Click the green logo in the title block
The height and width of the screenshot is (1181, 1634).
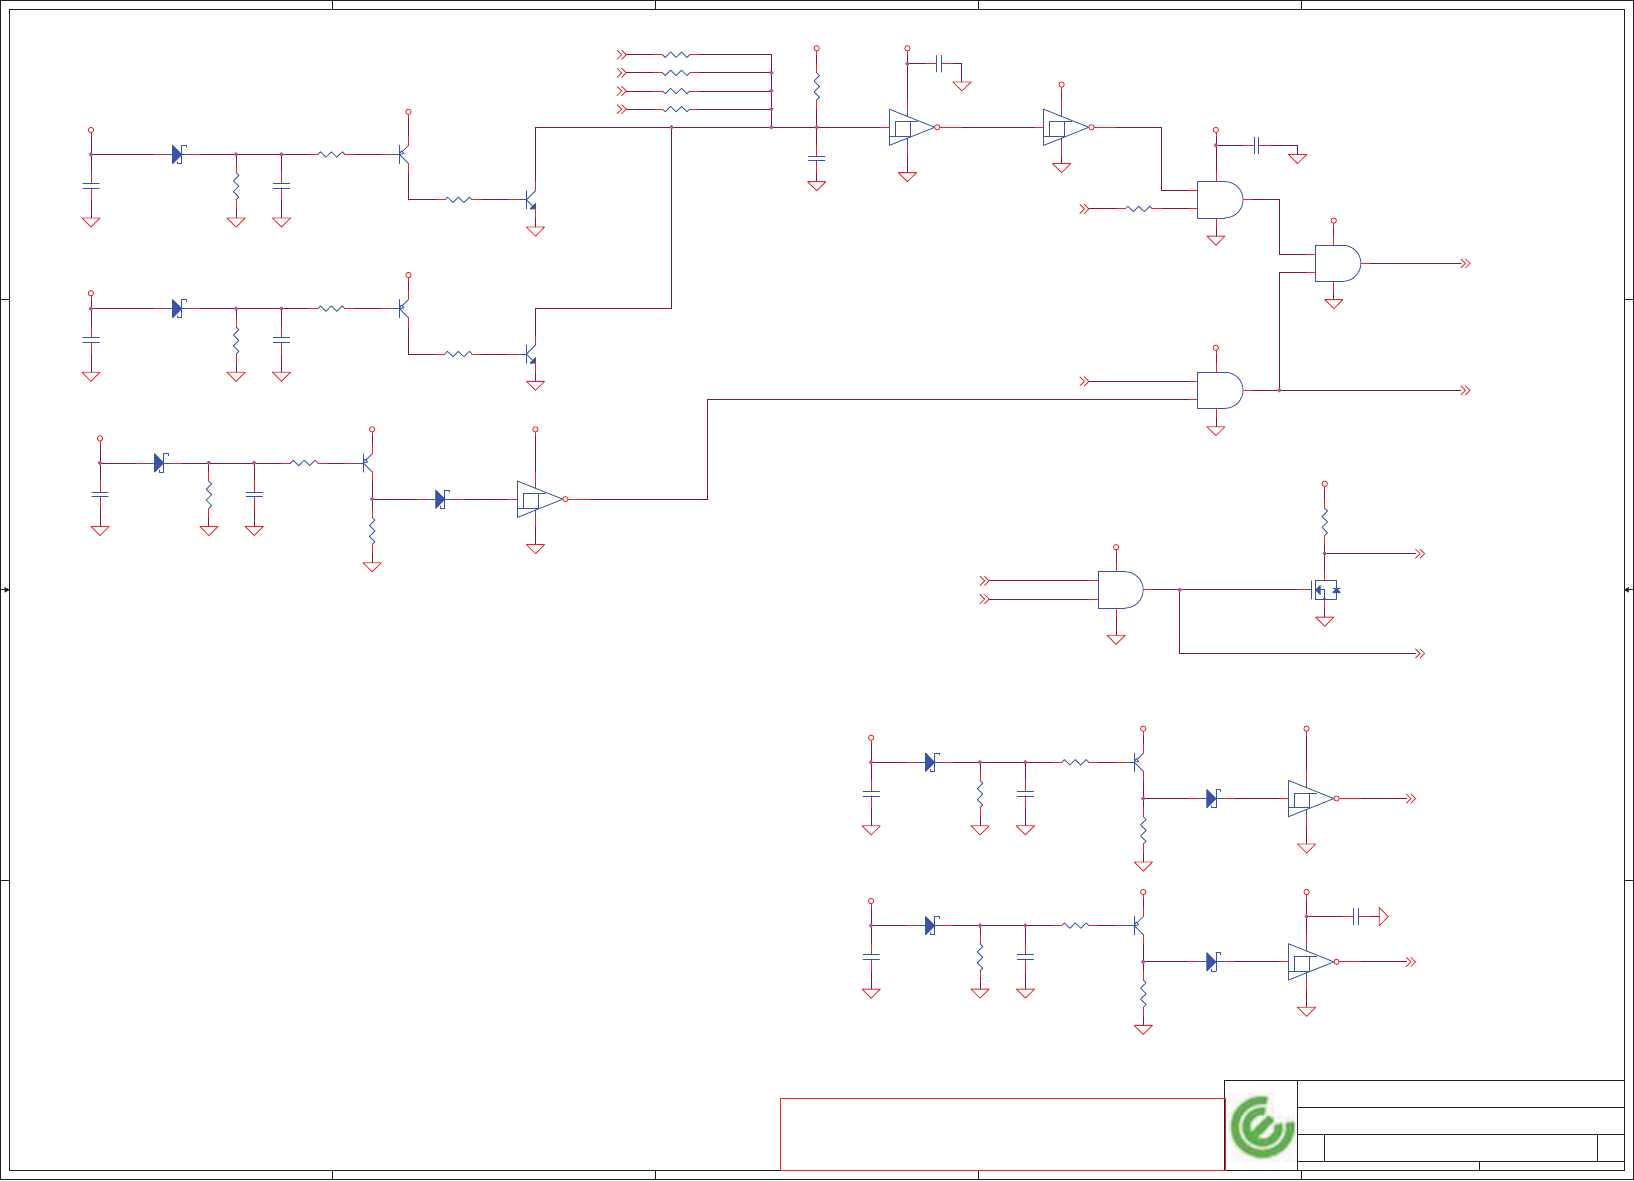[1262, 1126]
